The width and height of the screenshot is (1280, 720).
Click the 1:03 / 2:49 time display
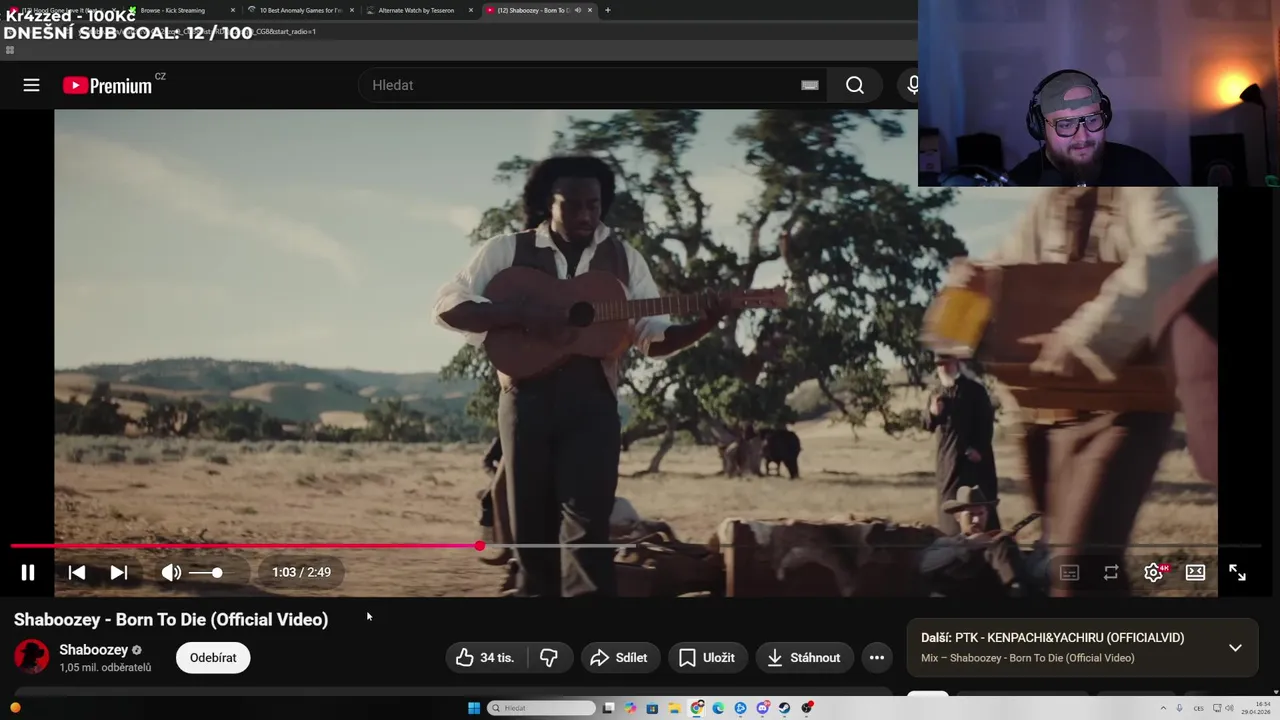(x=301, y=572)
